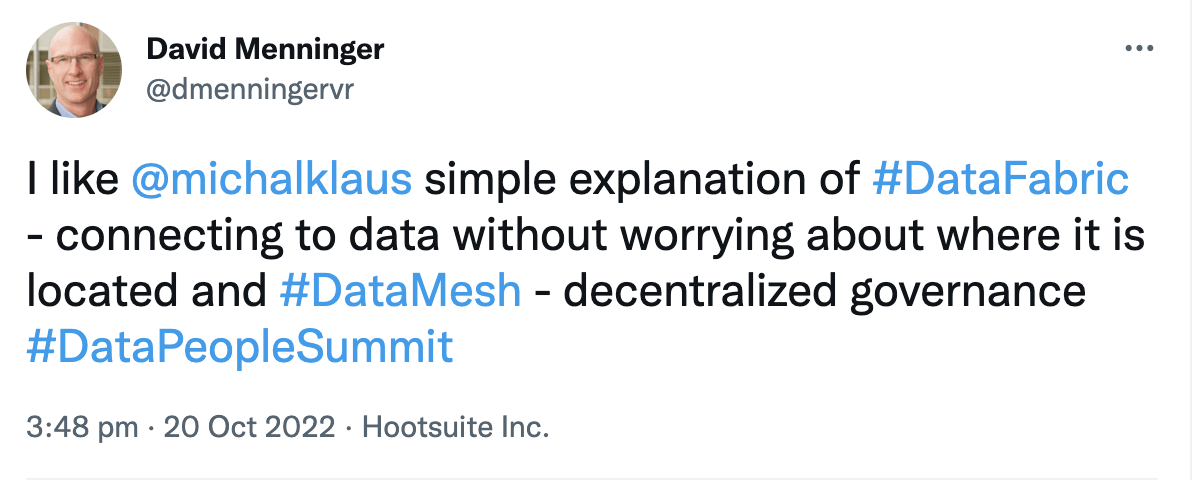Open the more options ellipsis menu
This screenshot has width=1194, height=480.
coord(1139,49)
